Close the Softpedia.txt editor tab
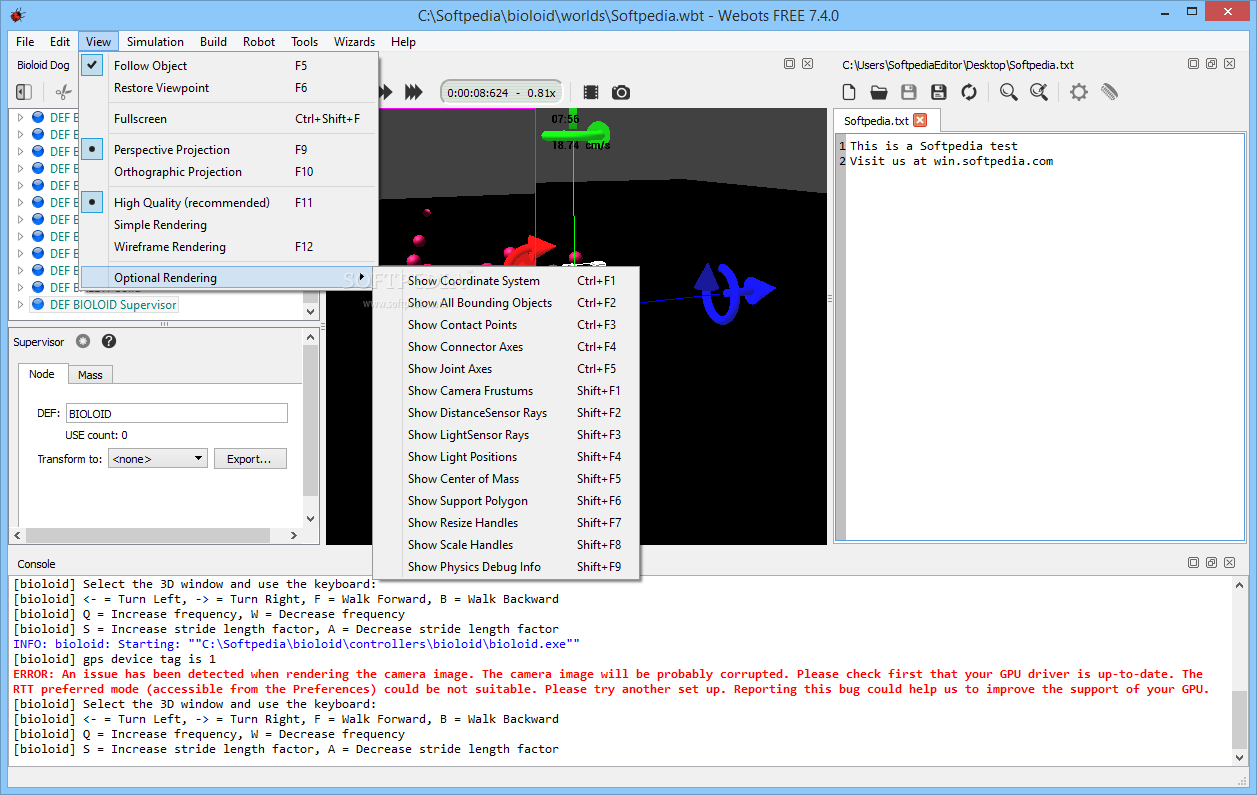The image size is (1257, 795). point(920,120)
